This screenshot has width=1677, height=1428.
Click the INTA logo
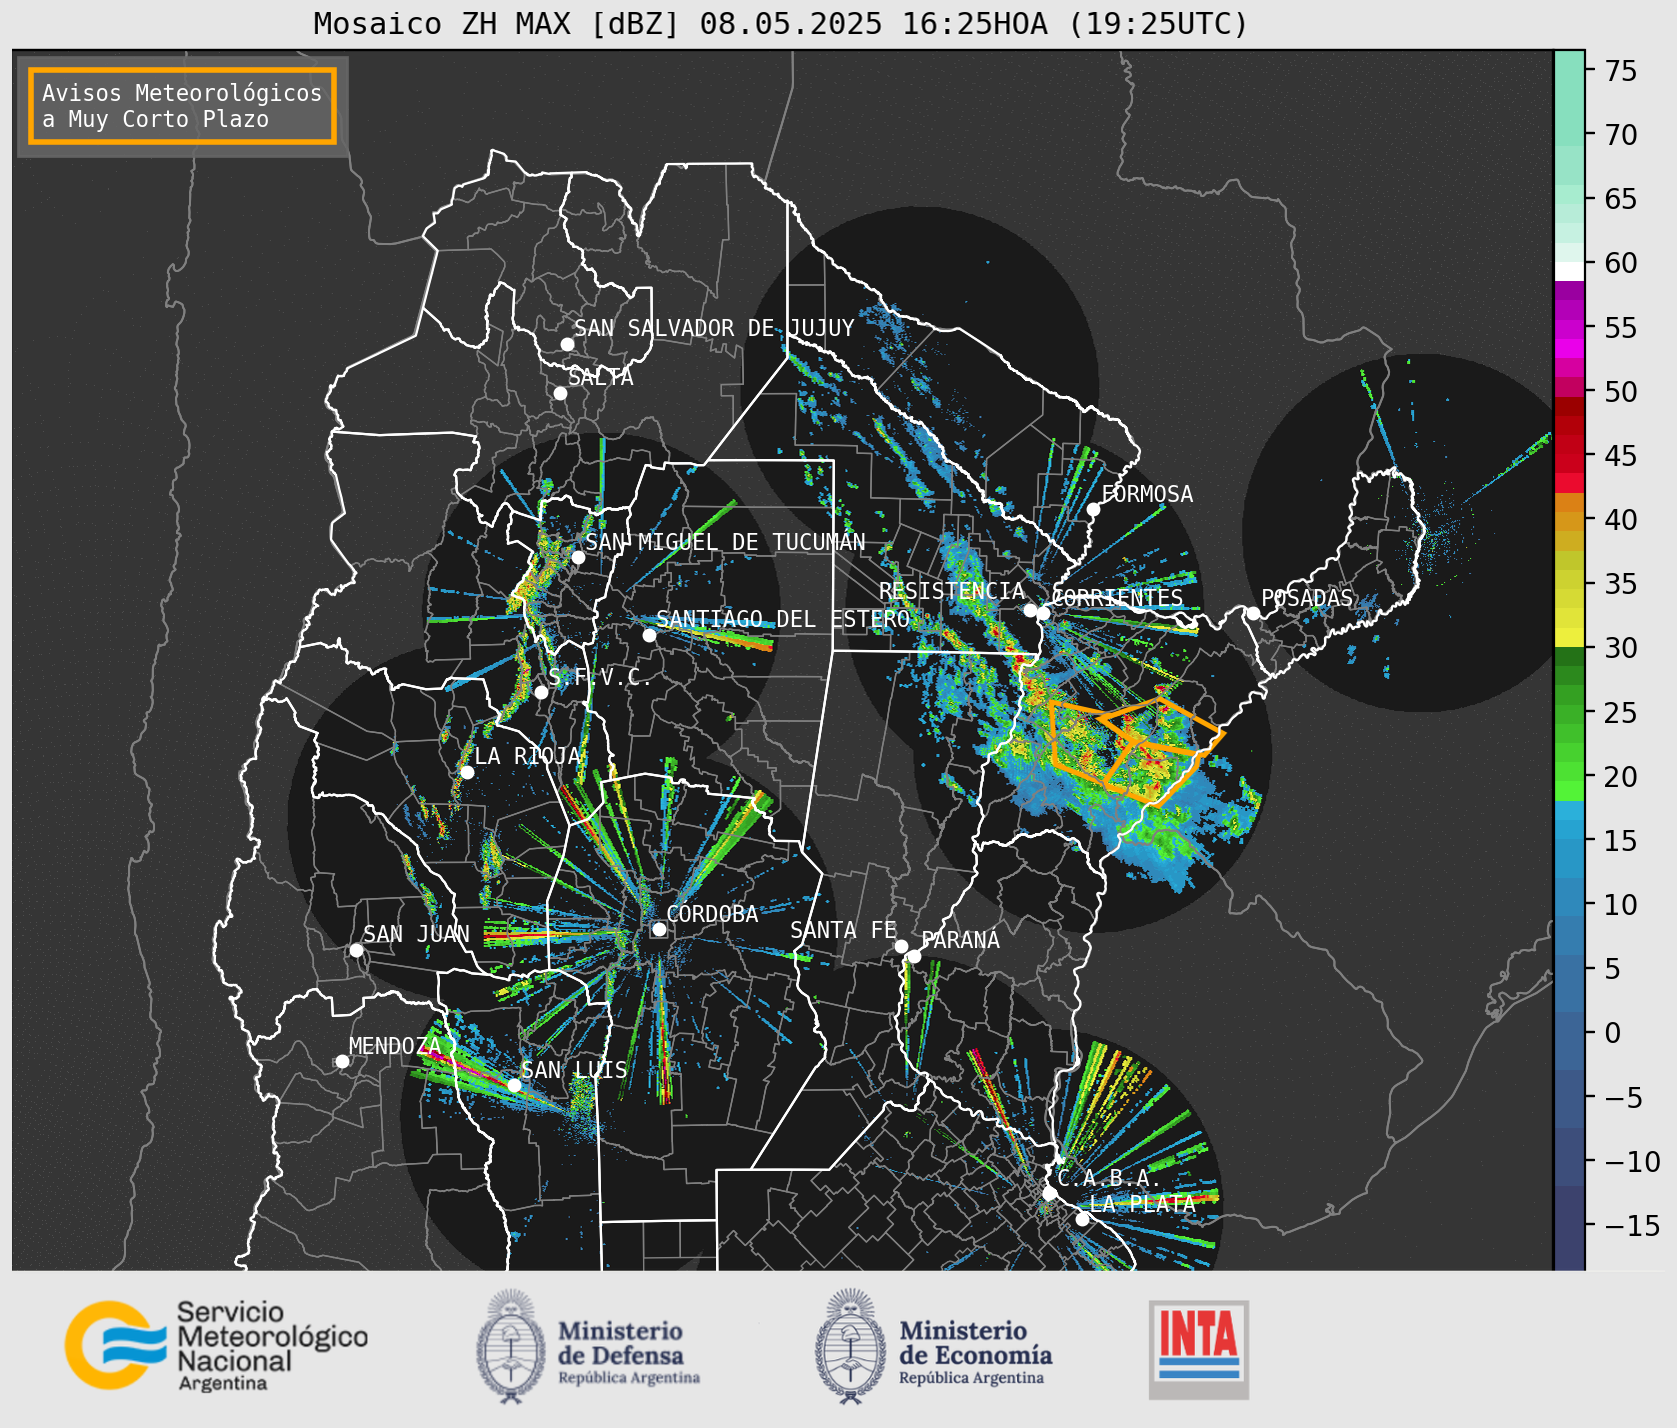point(1199,1349)
